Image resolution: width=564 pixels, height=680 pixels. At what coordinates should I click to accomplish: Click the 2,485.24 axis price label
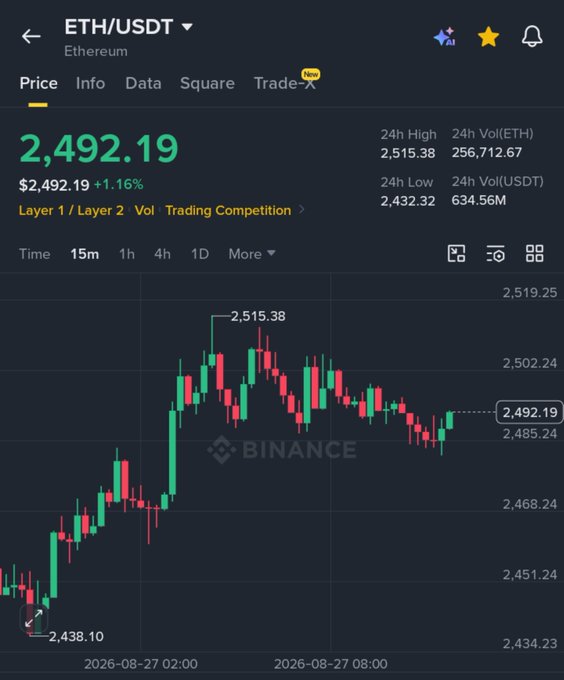pos(530,433)
